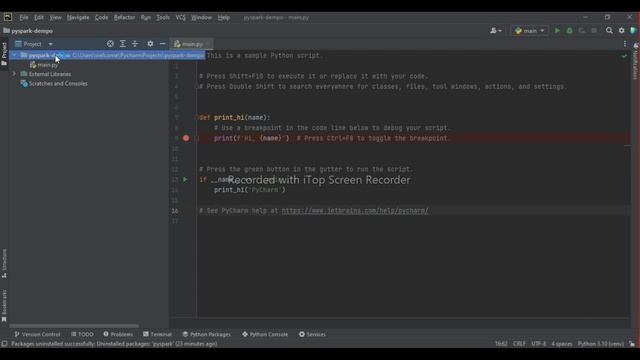Toggle the breakpoint on line 9

[x=186, y=138]
